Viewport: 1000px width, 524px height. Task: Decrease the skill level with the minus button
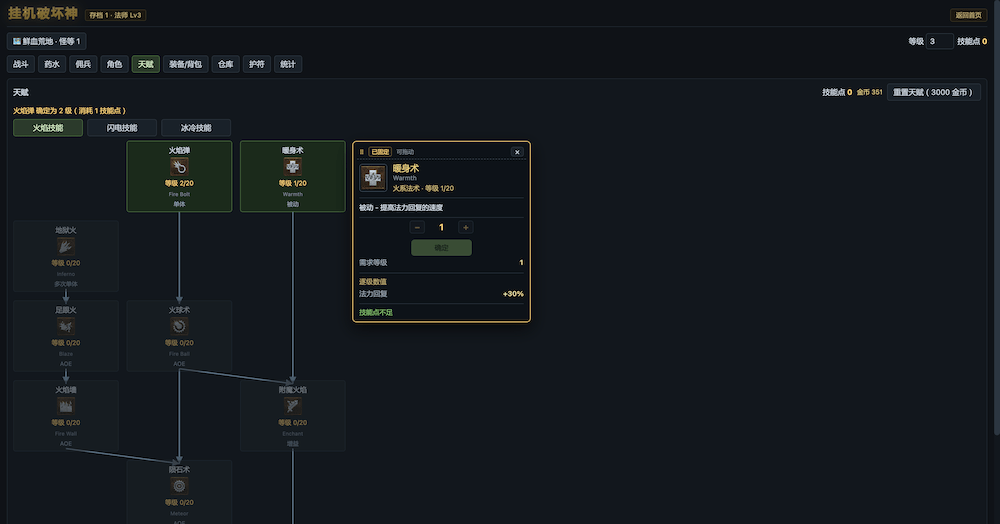click(417, 227)
